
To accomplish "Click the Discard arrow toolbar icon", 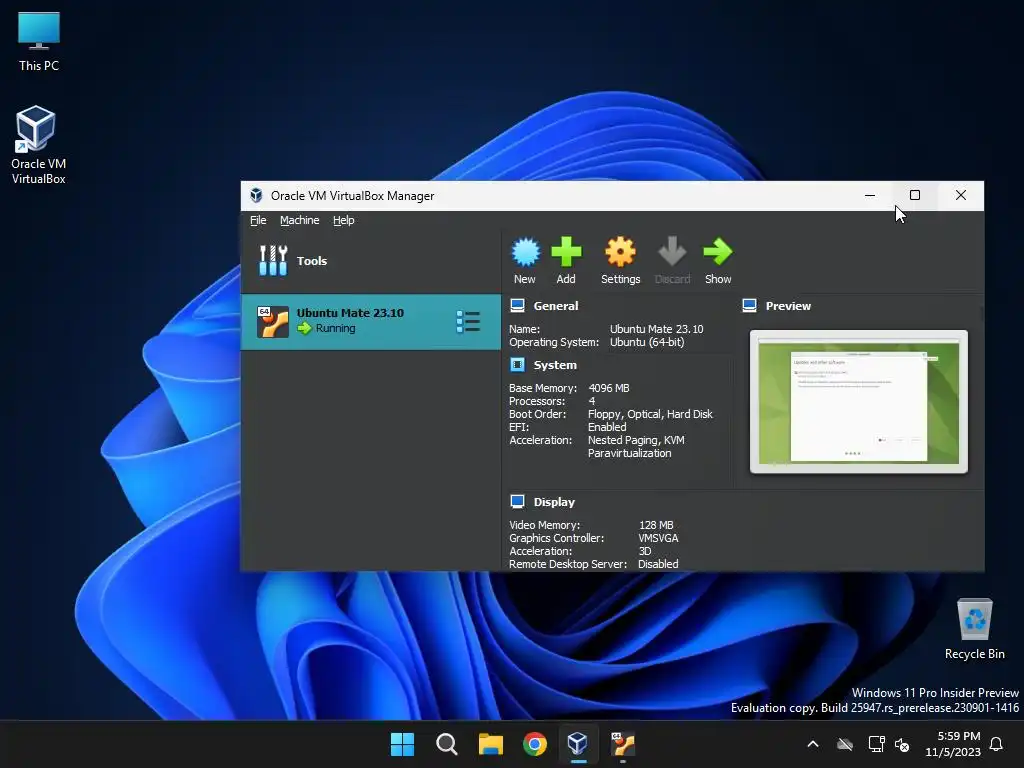I will click(672, 252).
